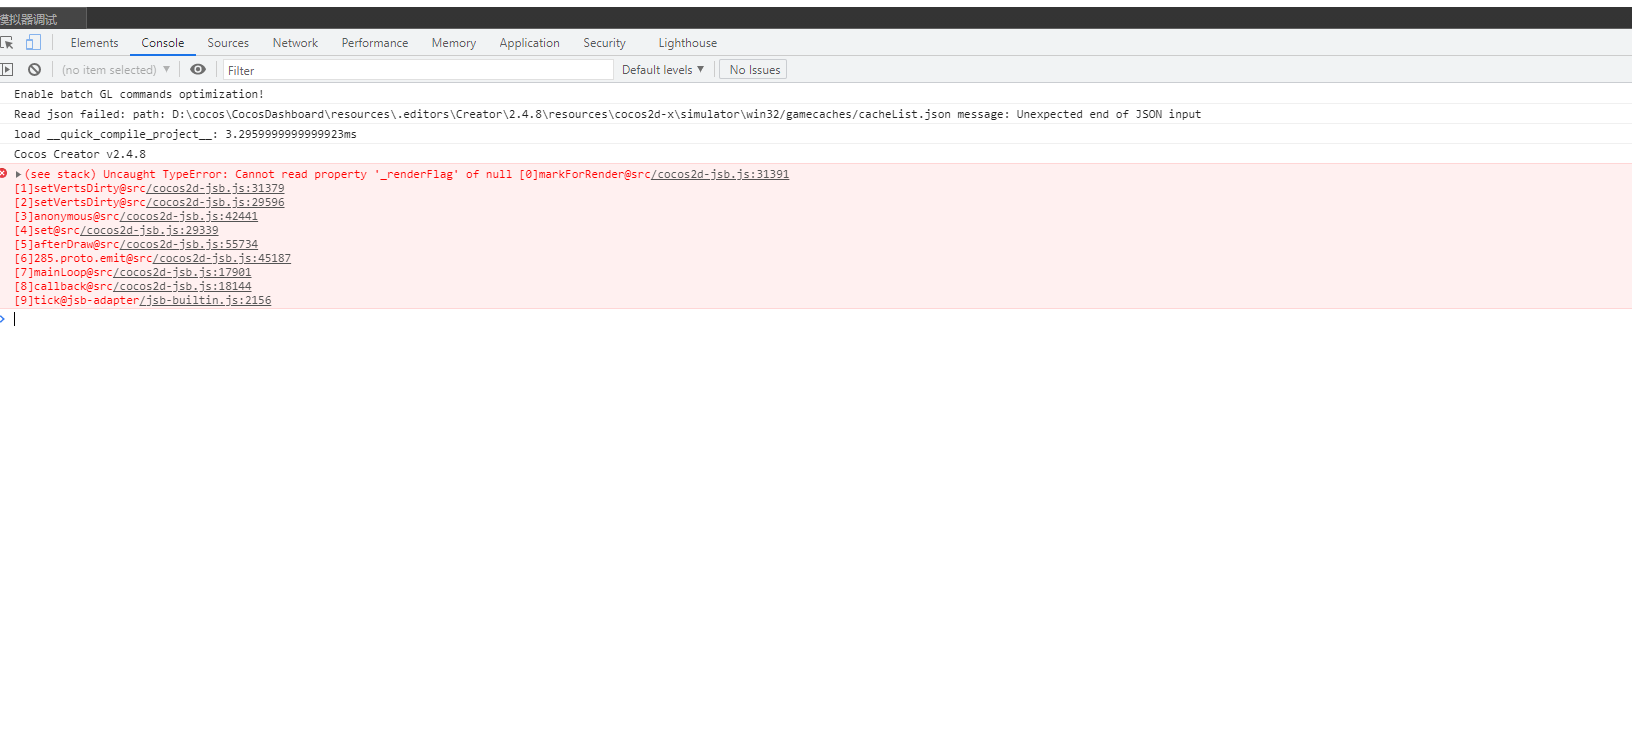Viewport: 1632px width, 752px height.
Task: Open the Lighthouse tab
Action: (688, 43)
